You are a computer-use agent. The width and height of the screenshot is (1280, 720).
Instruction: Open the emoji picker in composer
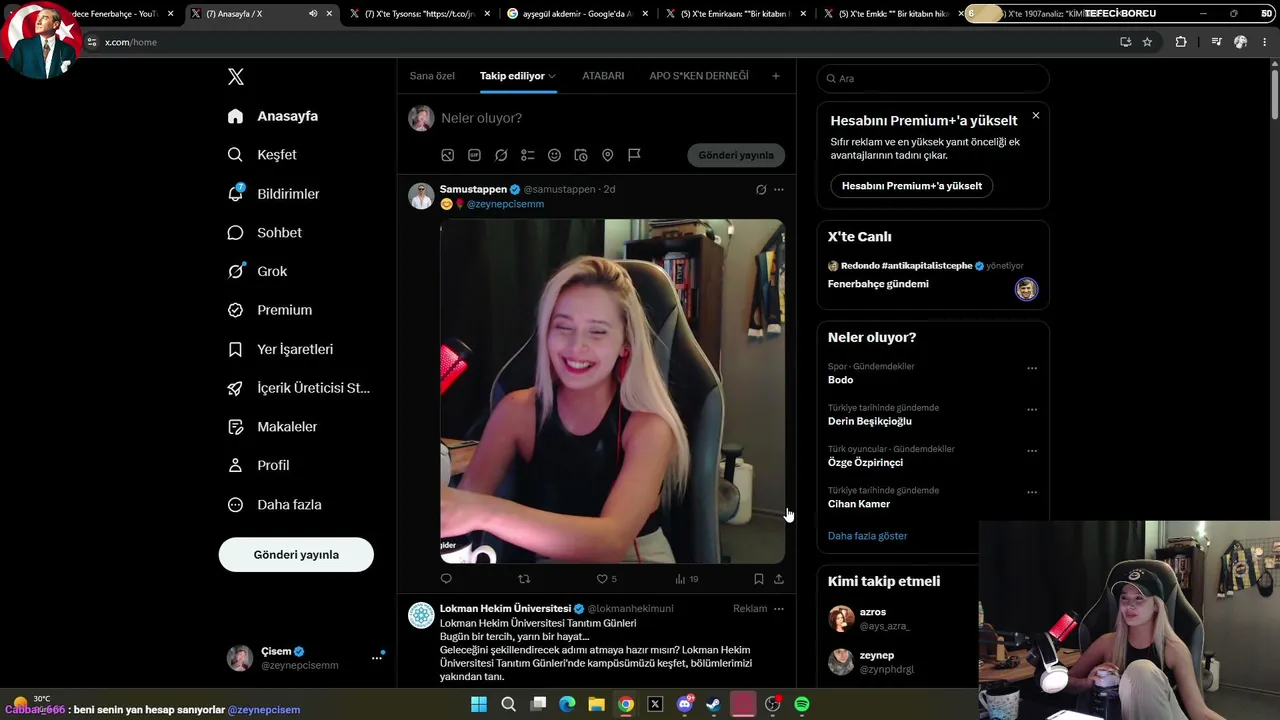click(x=554, y=155)
